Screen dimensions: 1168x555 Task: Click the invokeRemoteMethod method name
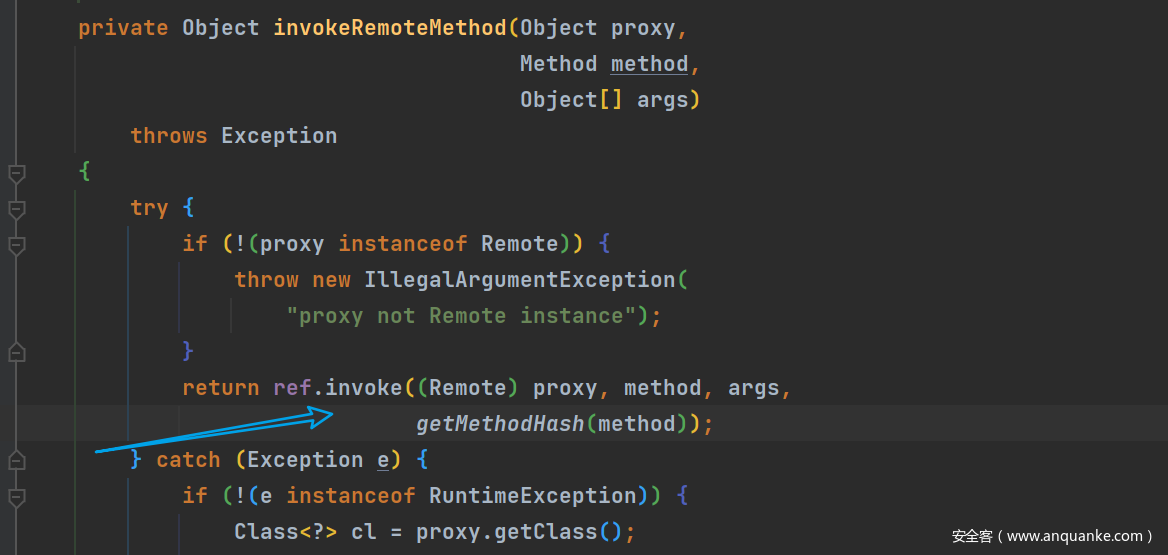pos(390,28)
